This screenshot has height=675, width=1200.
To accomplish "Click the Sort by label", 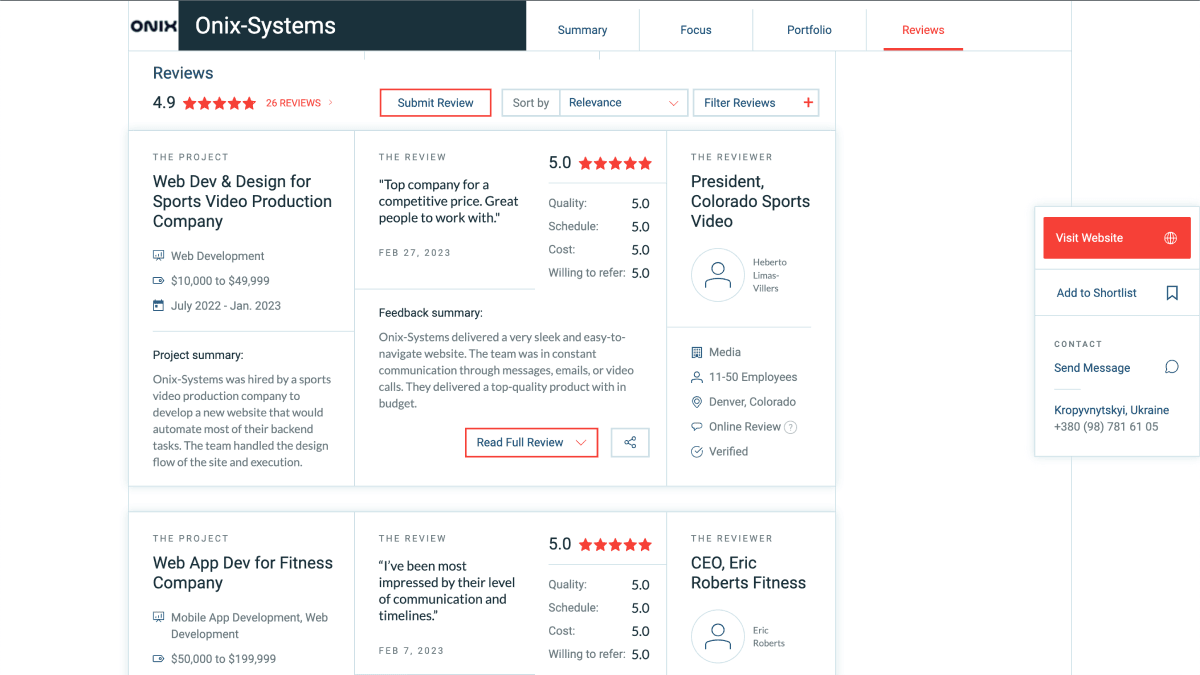I will (531, 103).
